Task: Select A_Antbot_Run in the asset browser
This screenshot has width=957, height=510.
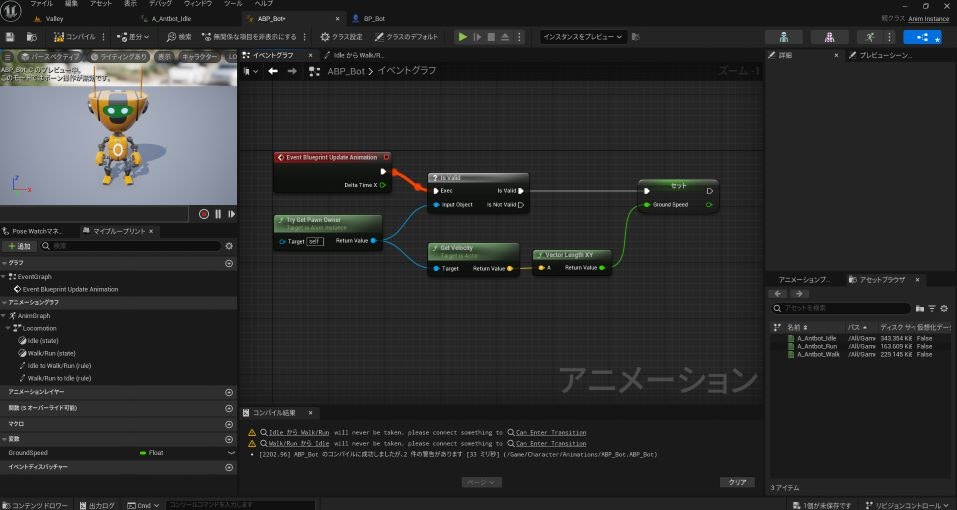Action: [817, 347]
